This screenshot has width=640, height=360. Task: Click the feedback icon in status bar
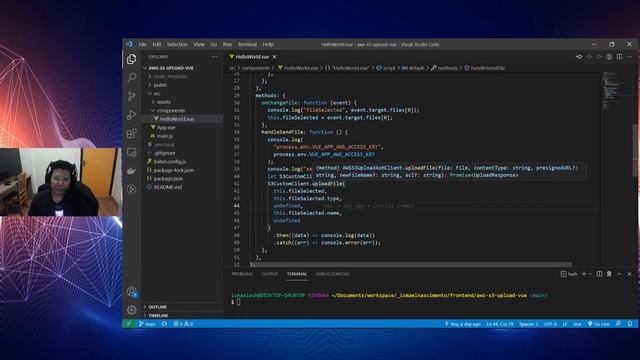[x=618, y=324]
